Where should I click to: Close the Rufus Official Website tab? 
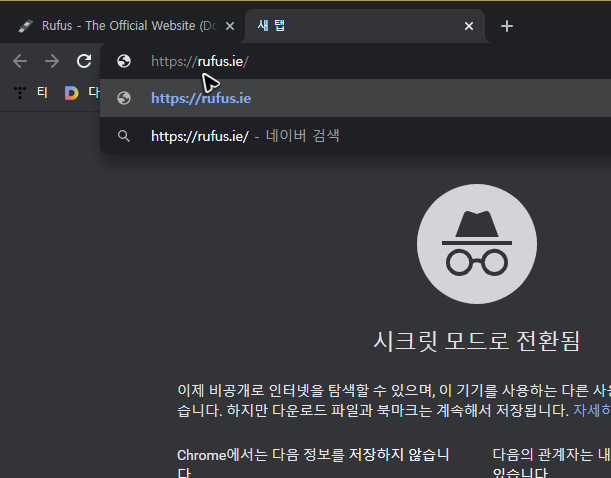230,26
